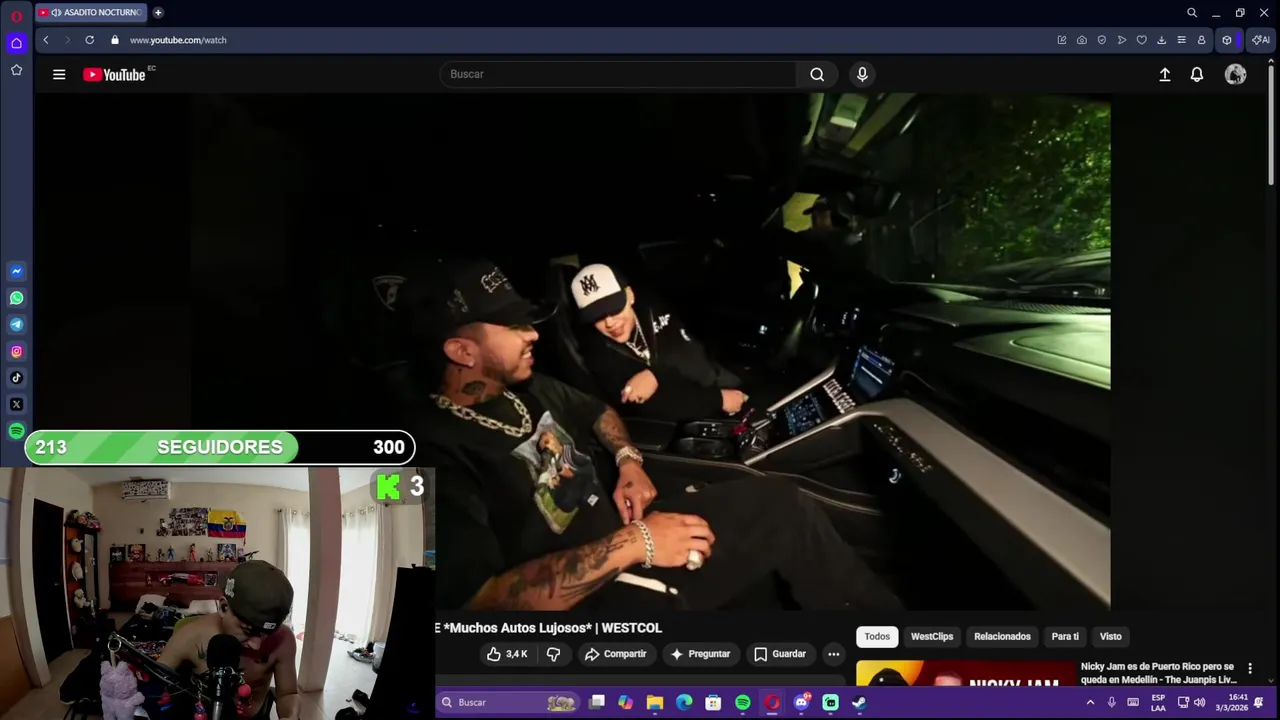
Task: Open YouTube notifications bell
Action: 1197,74
